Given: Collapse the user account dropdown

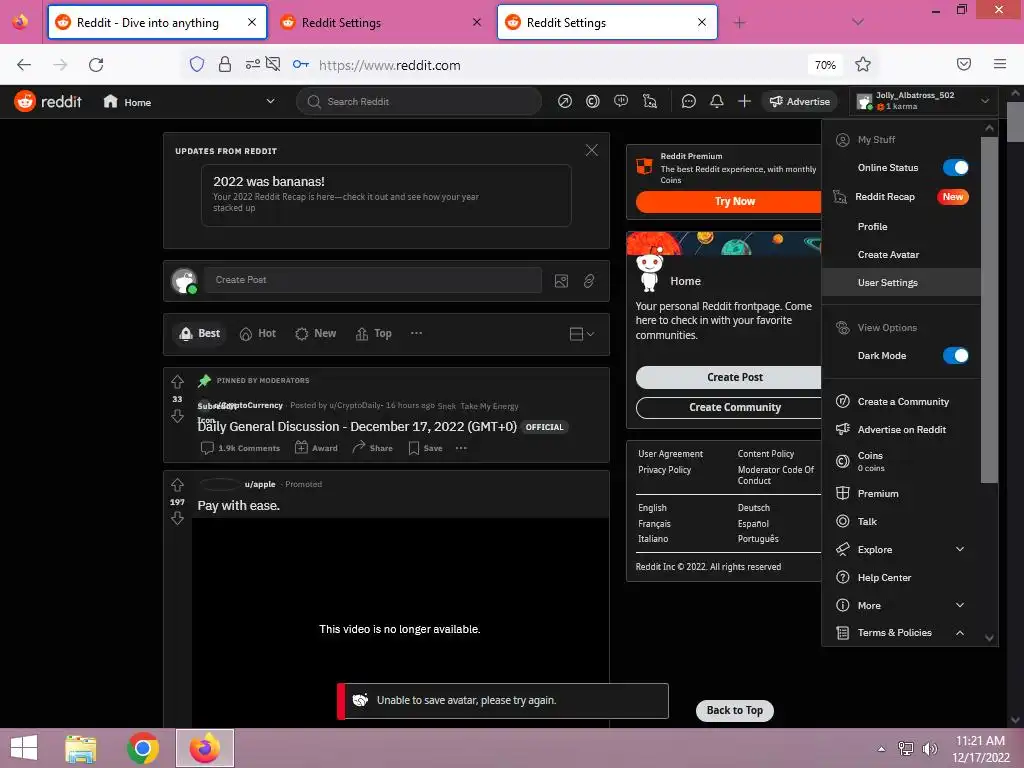Looking at the screenshot, I should click(x=985, y=101).
